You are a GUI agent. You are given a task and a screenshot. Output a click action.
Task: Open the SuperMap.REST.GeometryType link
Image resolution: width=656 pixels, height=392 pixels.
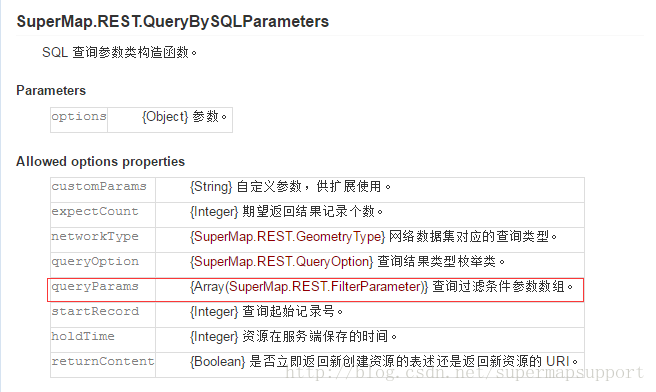pos(287,237)
